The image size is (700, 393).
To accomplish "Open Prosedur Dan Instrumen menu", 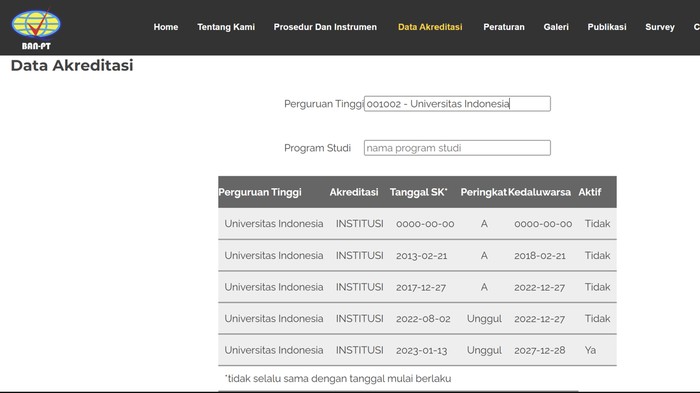I will tap(325, 27).
